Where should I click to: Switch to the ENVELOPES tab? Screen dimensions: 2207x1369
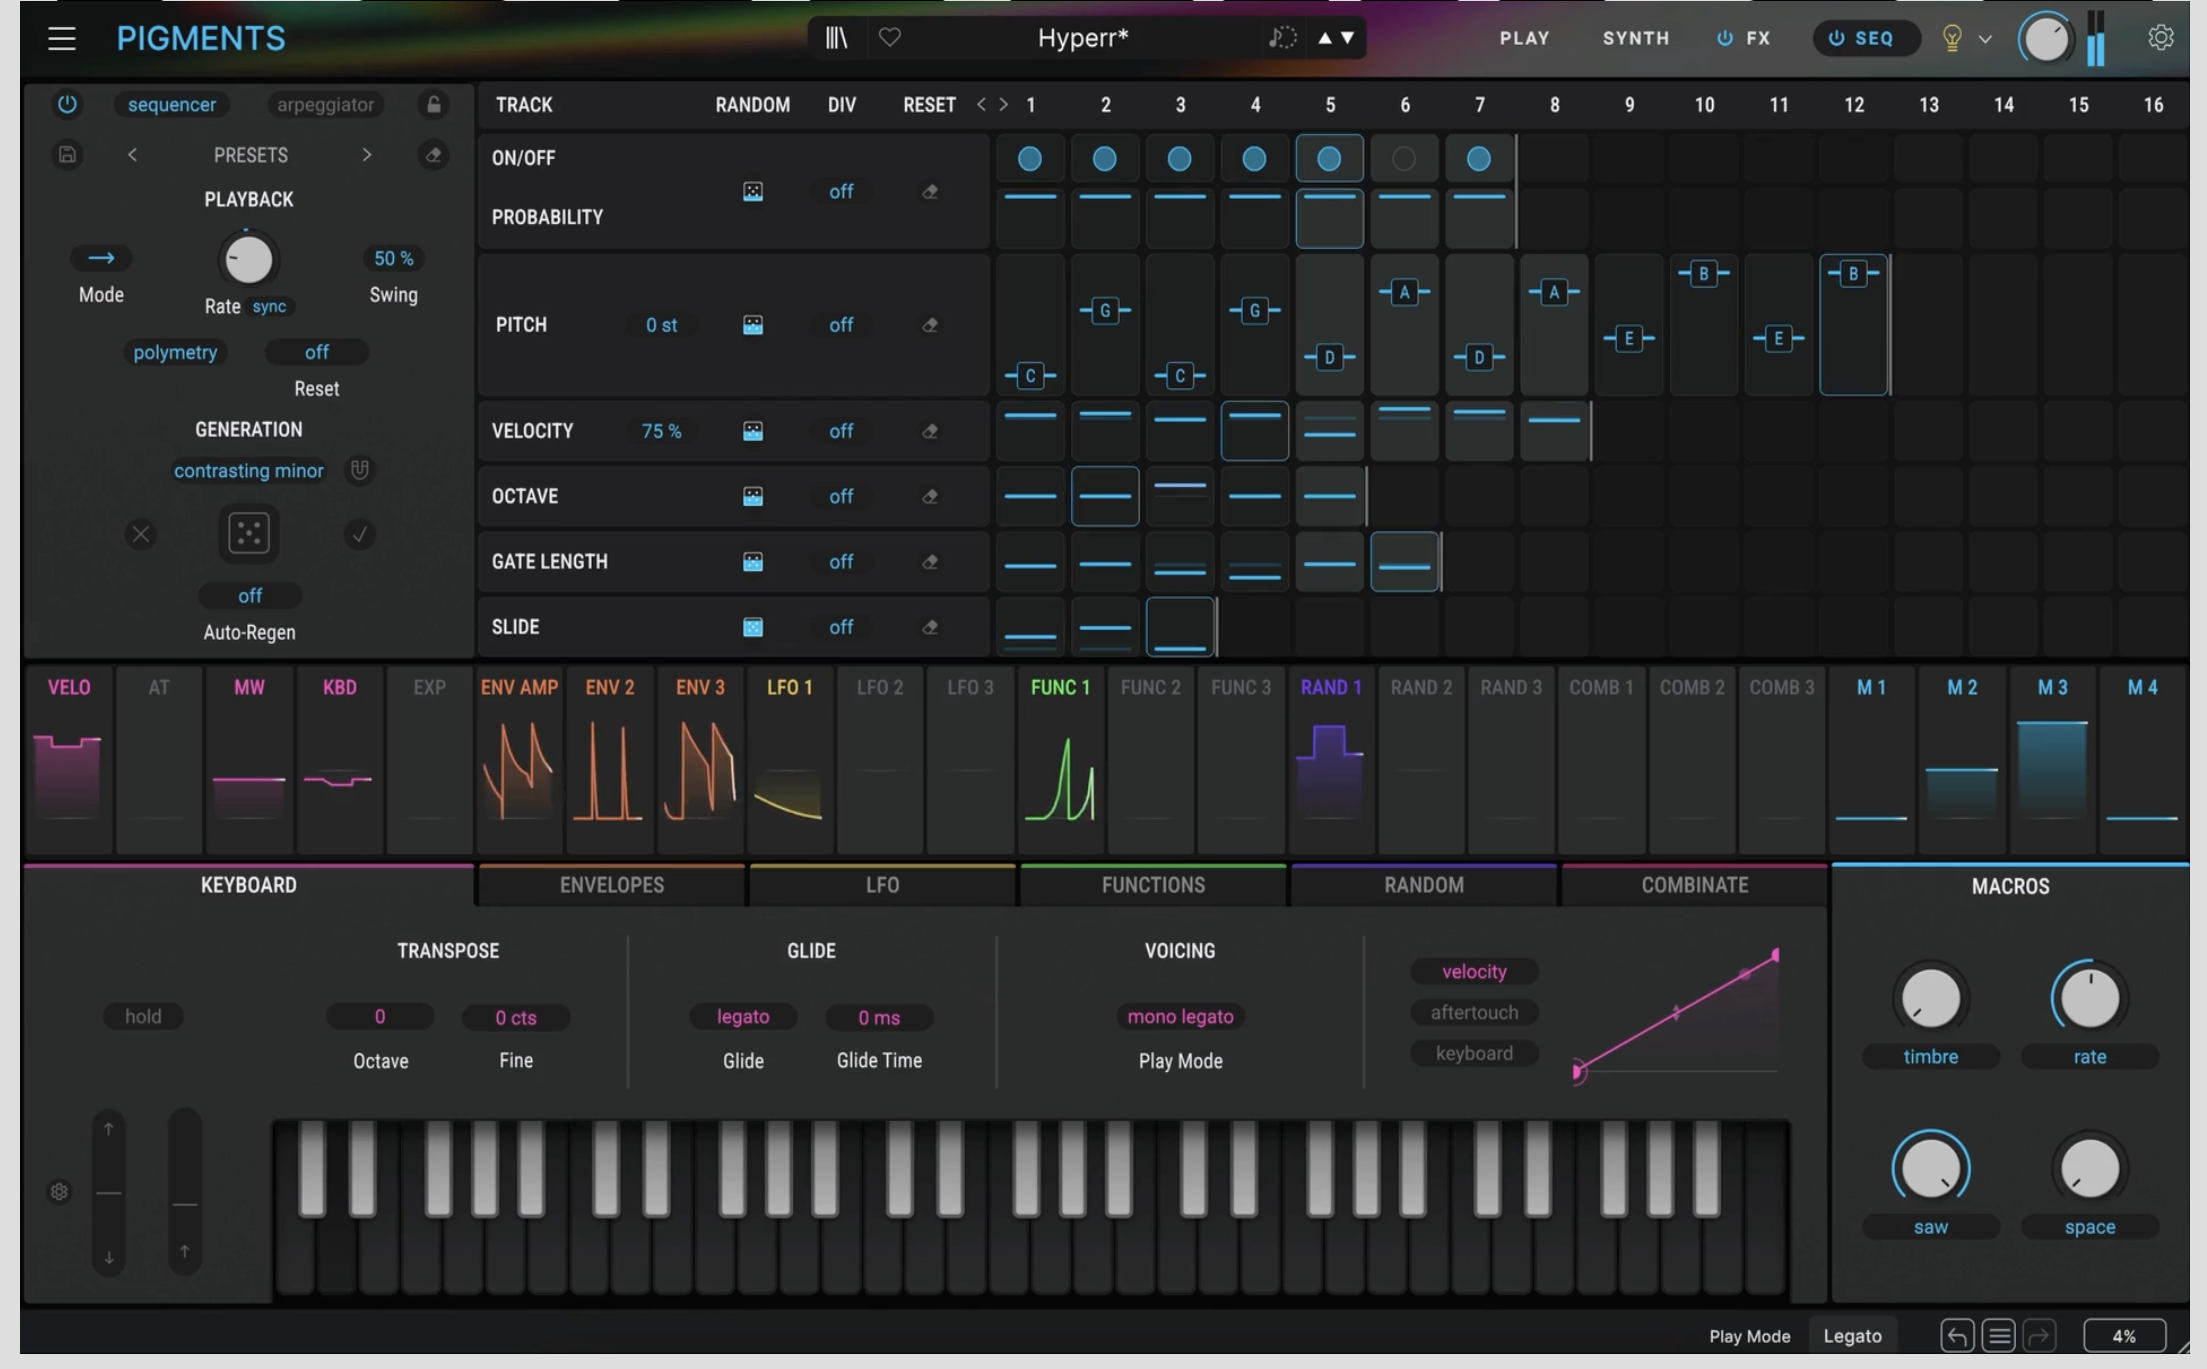pos(611,885)
